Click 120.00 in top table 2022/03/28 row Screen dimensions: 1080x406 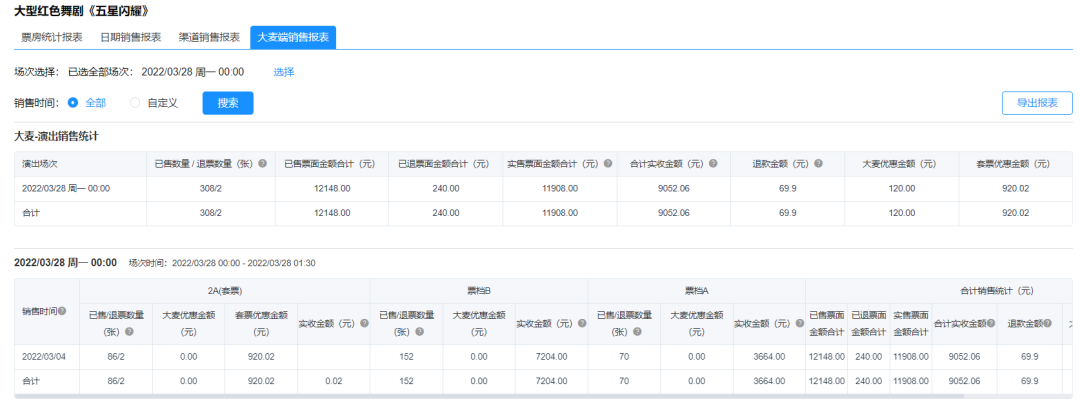pos(902,188)
